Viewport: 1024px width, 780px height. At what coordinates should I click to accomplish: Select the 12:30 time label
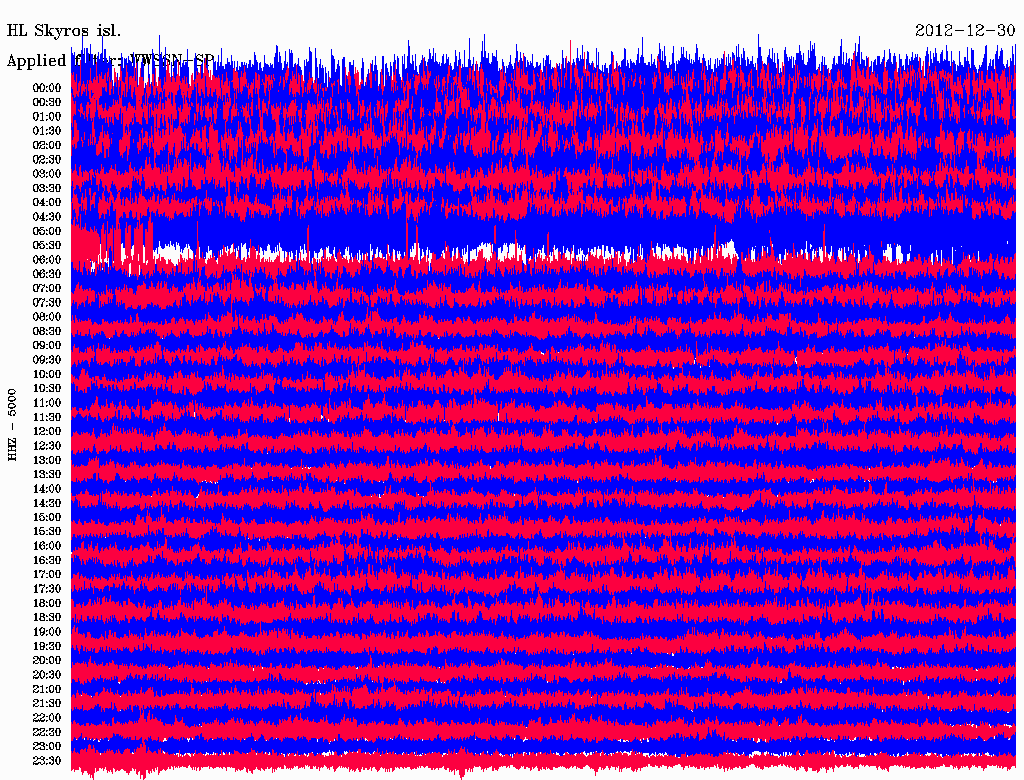point(47,446)
